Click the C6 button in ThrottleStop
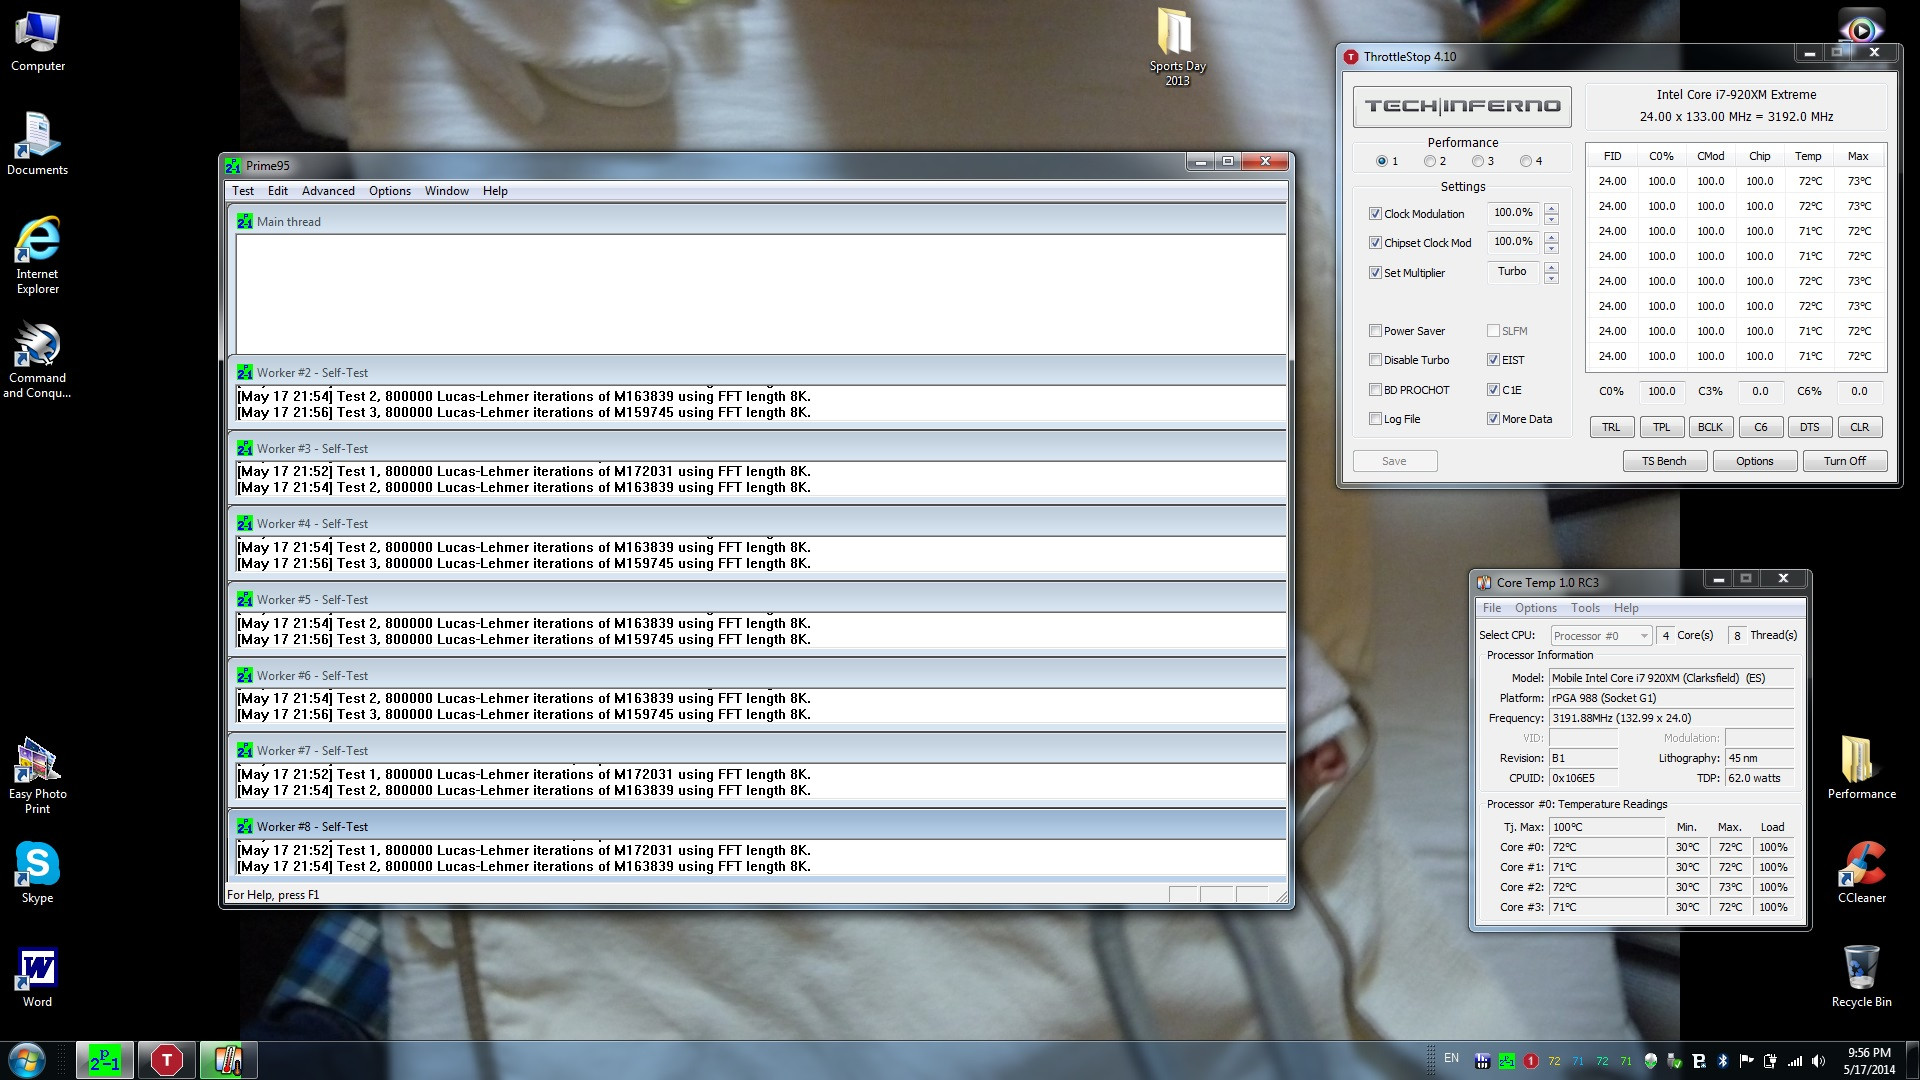Viewport: 1920px width, 1080px height. tap(1760, 427)
